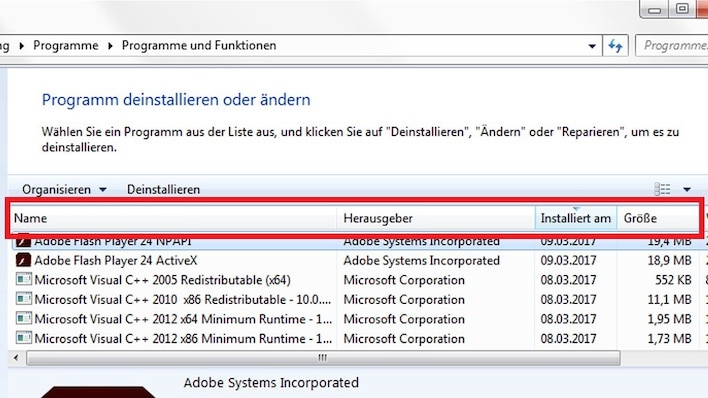Click the 1,73 MB size value
The image size is (708, 398).
(x=670, y=338)
